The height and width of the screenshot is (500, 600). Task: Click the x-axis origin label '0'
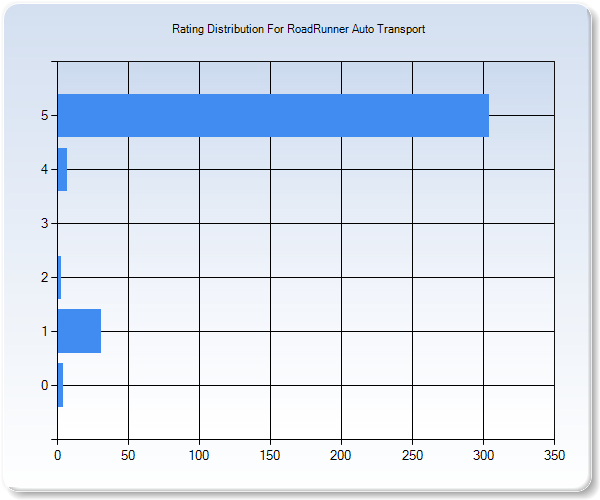[57, 455]
